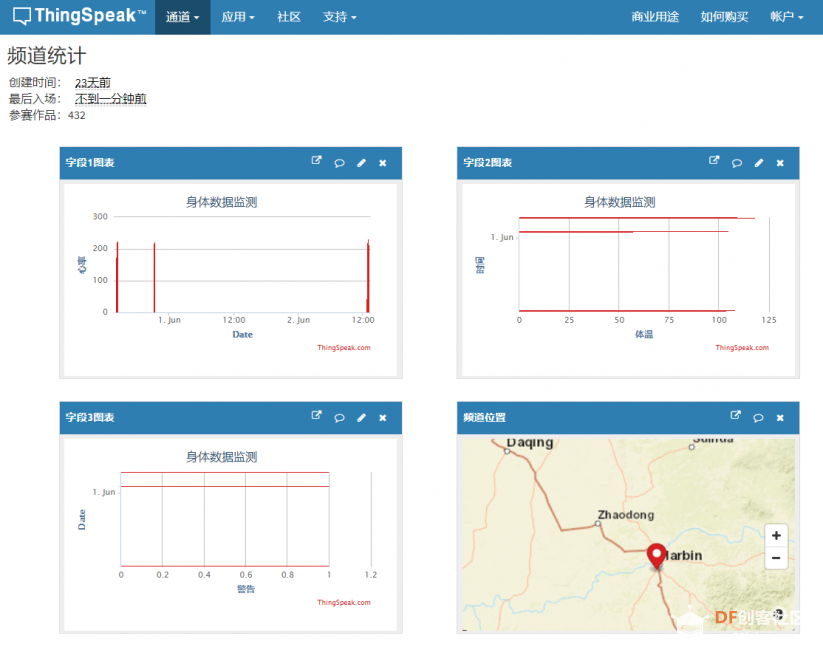Image resolution: width=823 pixels, height=647 pixels.
Task: Click 身体数据监测 title in 字段1图表
Action: pyautogui.click(x=221, y=202)
